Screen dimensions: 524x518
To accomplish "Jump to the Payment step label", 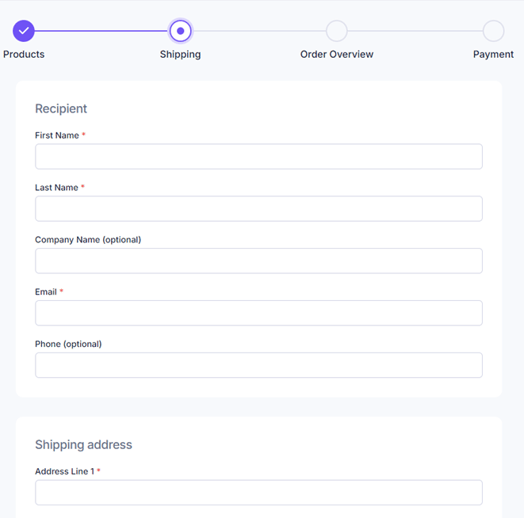I will pyautogui.click(x=493, y=54).
